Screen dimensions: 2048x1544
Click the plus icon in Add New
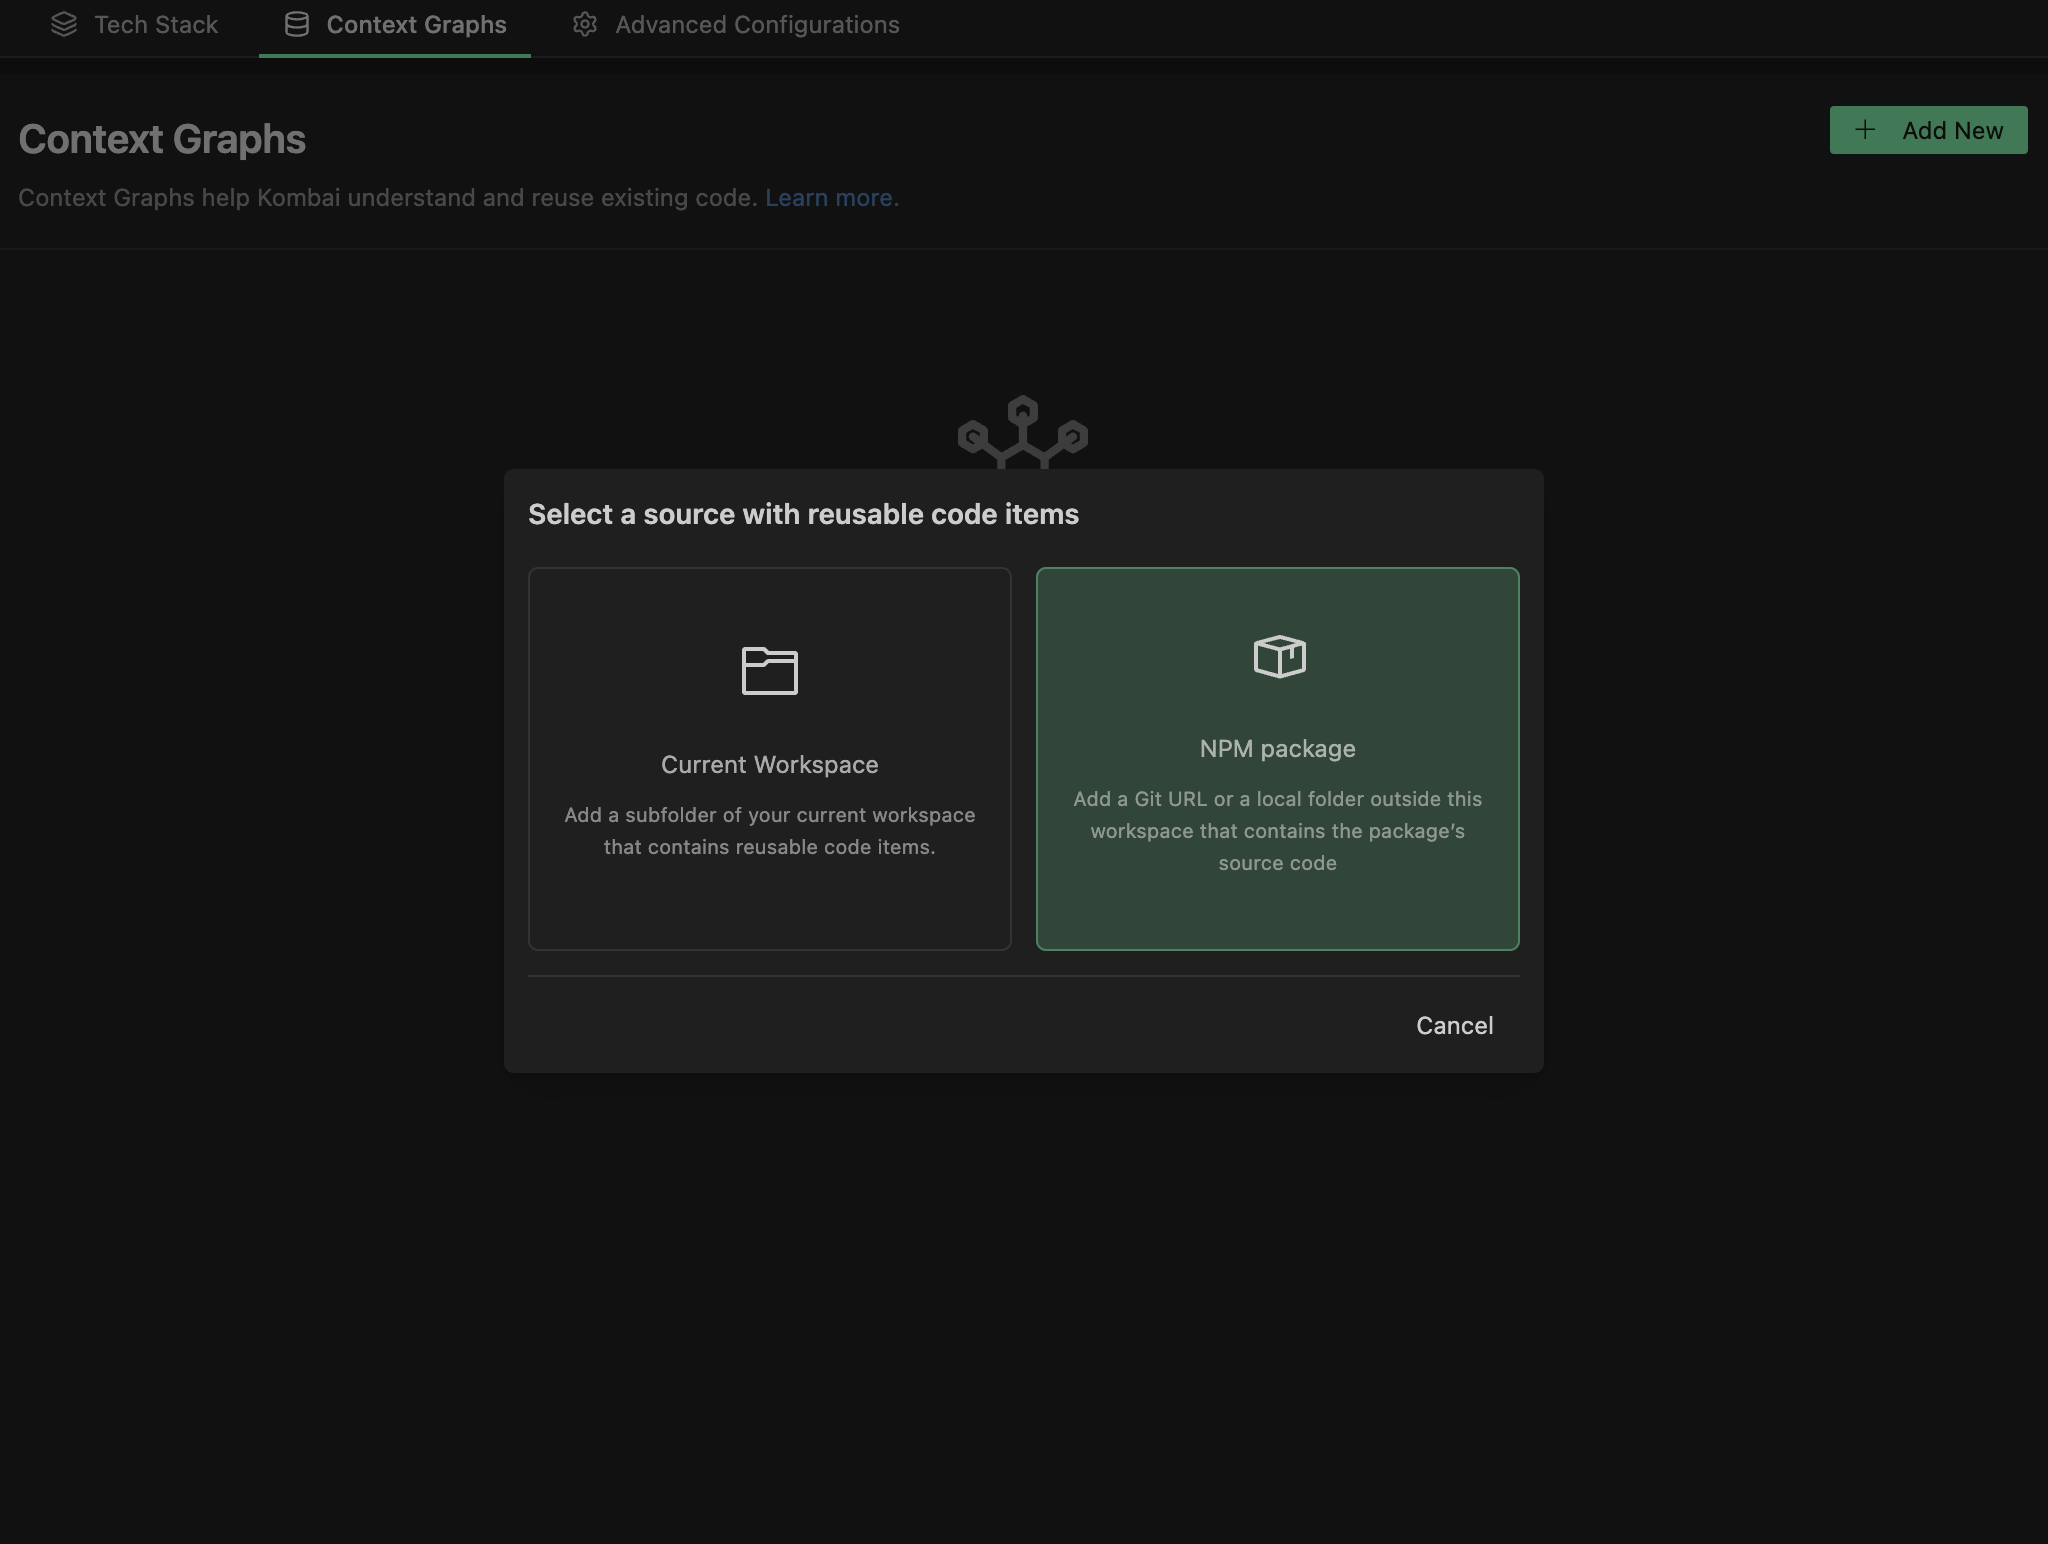coord(1865,130)
